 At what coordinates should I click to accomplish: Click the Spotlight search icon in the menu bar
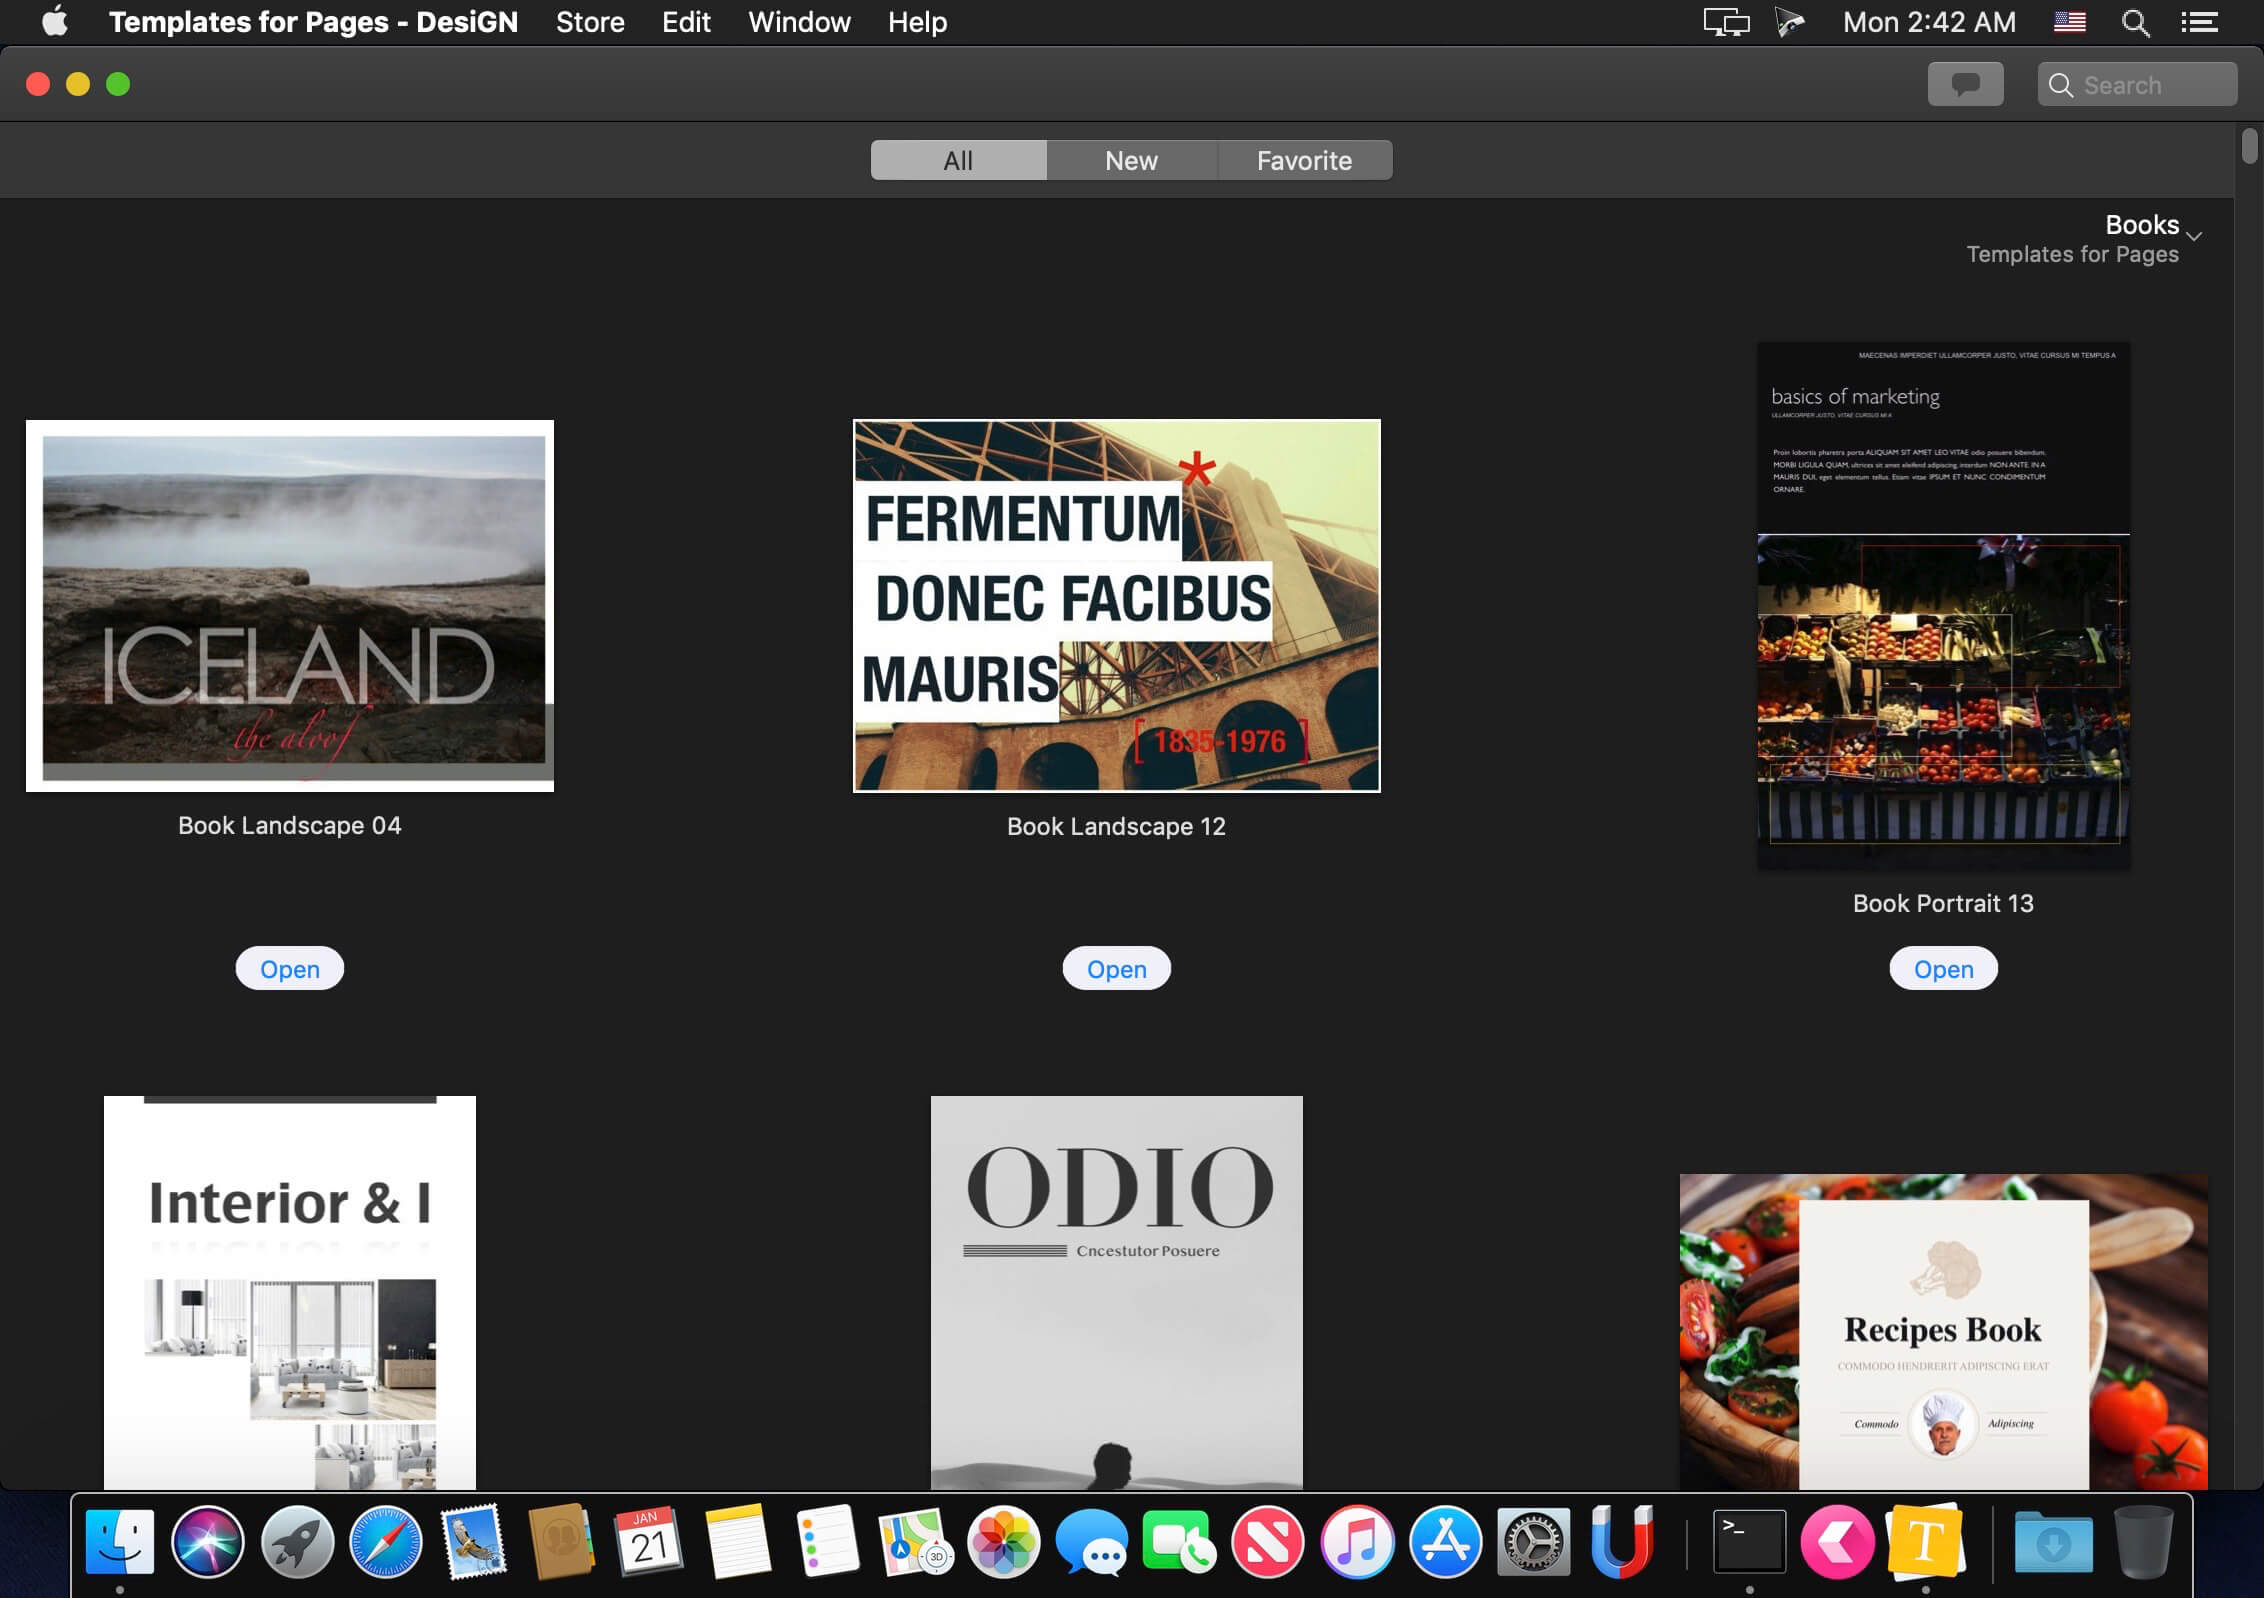tap(2135, 22)
